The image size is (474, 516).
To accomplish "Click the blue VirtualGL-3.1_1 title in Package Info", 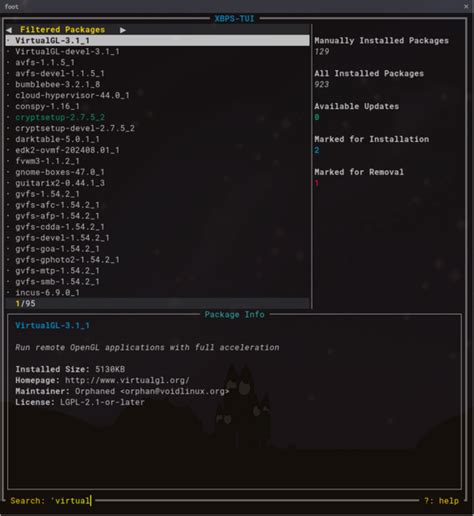I will tap(52, 325).
